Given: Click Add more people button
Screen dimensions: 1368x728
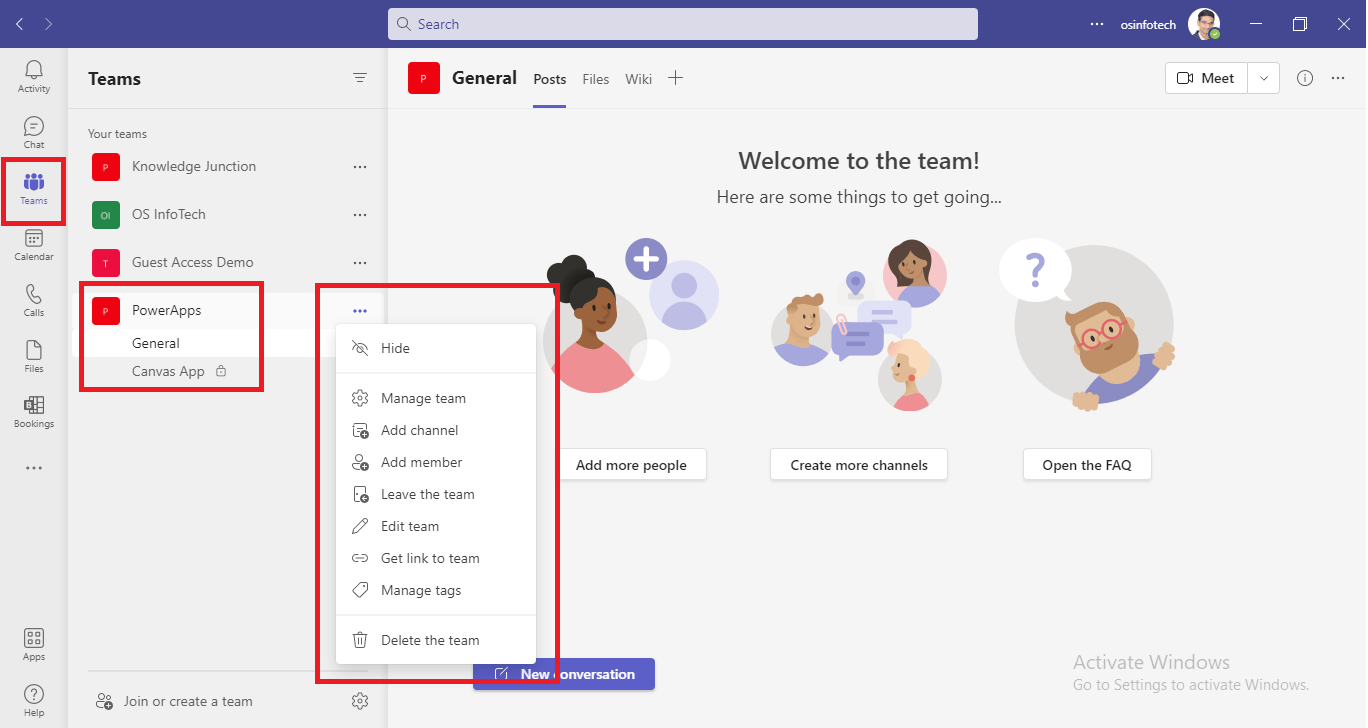Looking at the screenshot, I should tap(631, 465).
